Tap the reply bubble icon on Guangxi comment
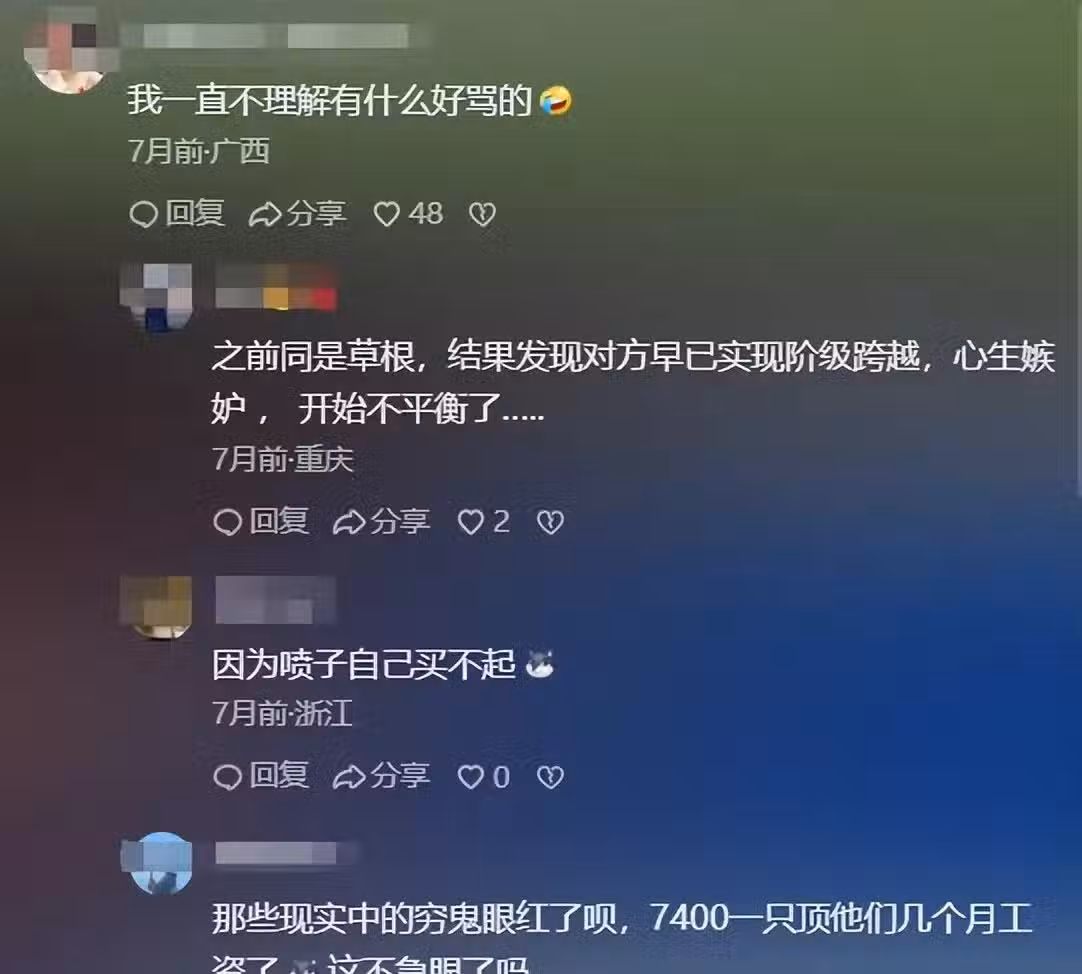 [144, 214]
